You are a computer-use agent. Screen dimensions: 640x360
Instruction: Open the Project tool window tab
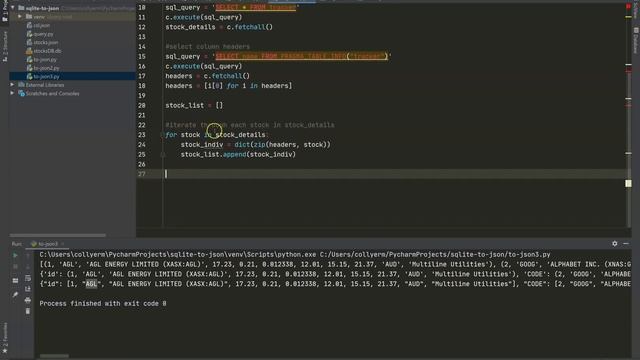coord(4,12)
